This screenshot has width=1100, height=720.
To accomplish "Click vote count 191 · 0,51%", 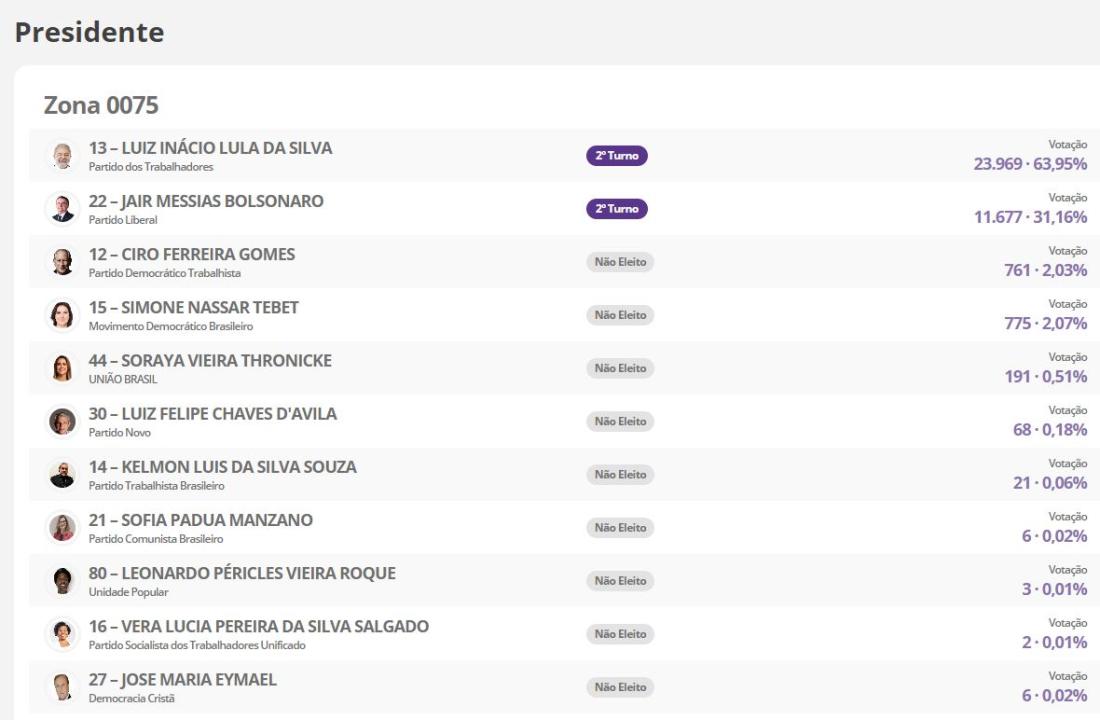I will [1045, 377].
